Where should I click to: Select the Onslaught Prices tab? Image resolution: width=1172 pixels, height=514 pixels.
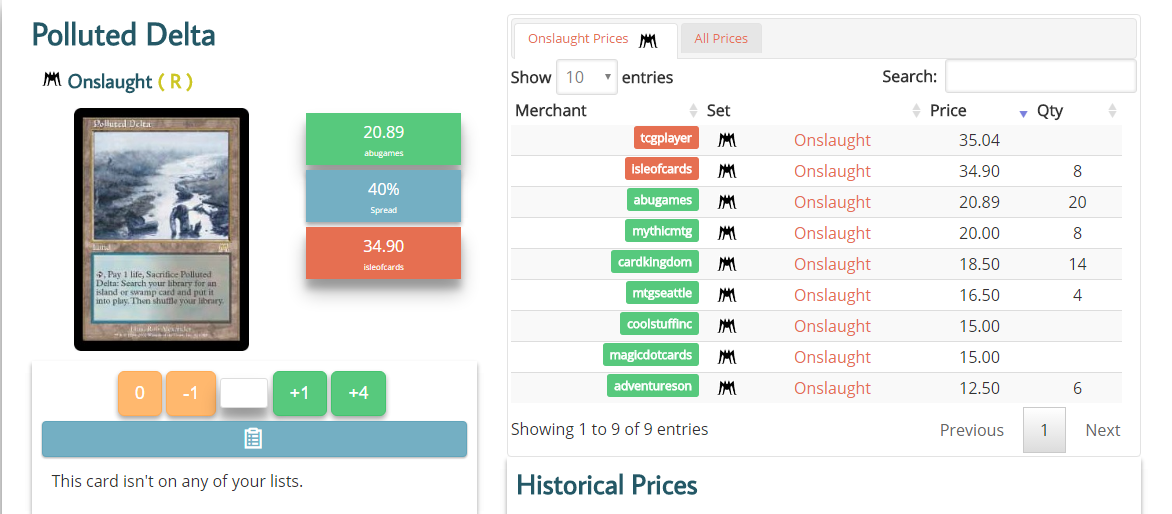point(578,39)
